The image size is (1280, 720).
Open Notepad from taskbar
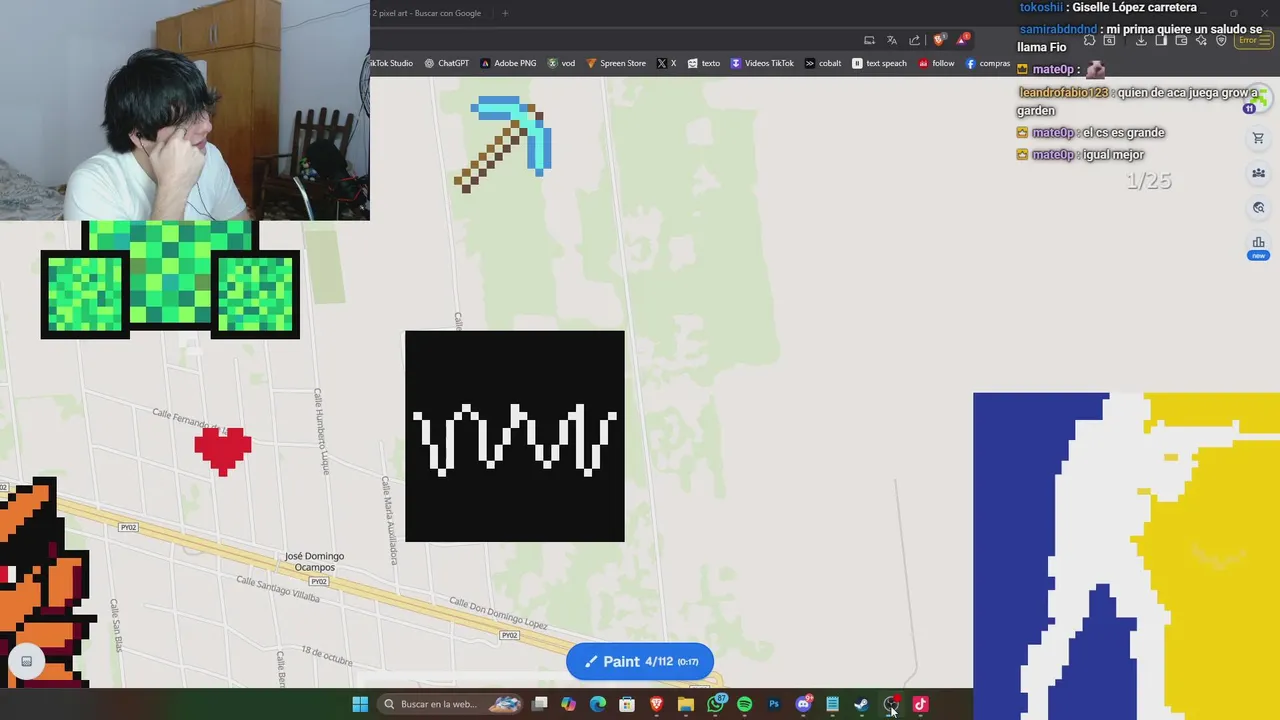(x=832, y=704)
